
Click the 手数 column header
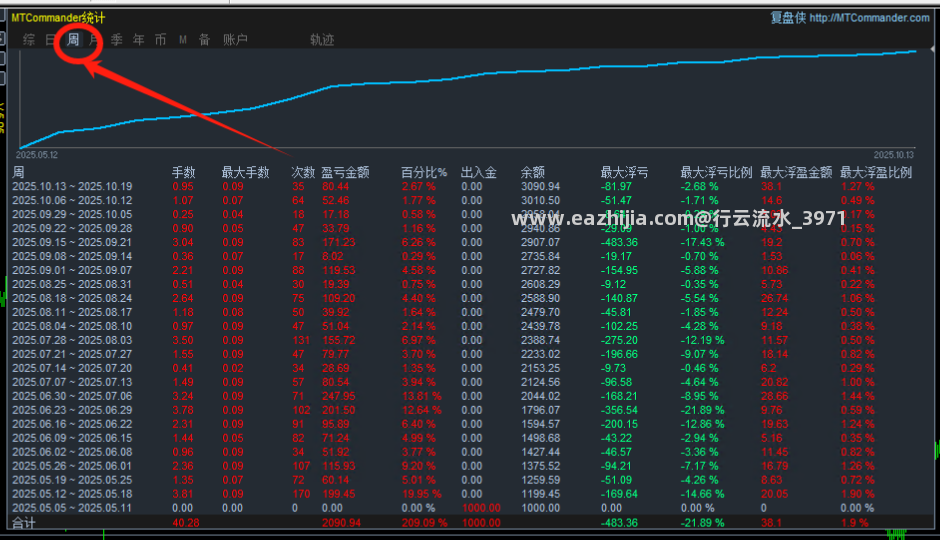(x=183, y=173)
